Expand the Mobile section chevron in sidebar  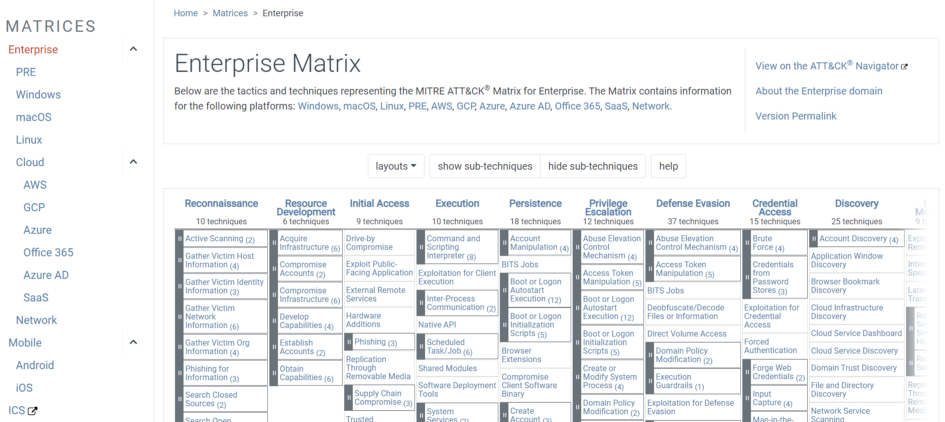coord(133,342)
